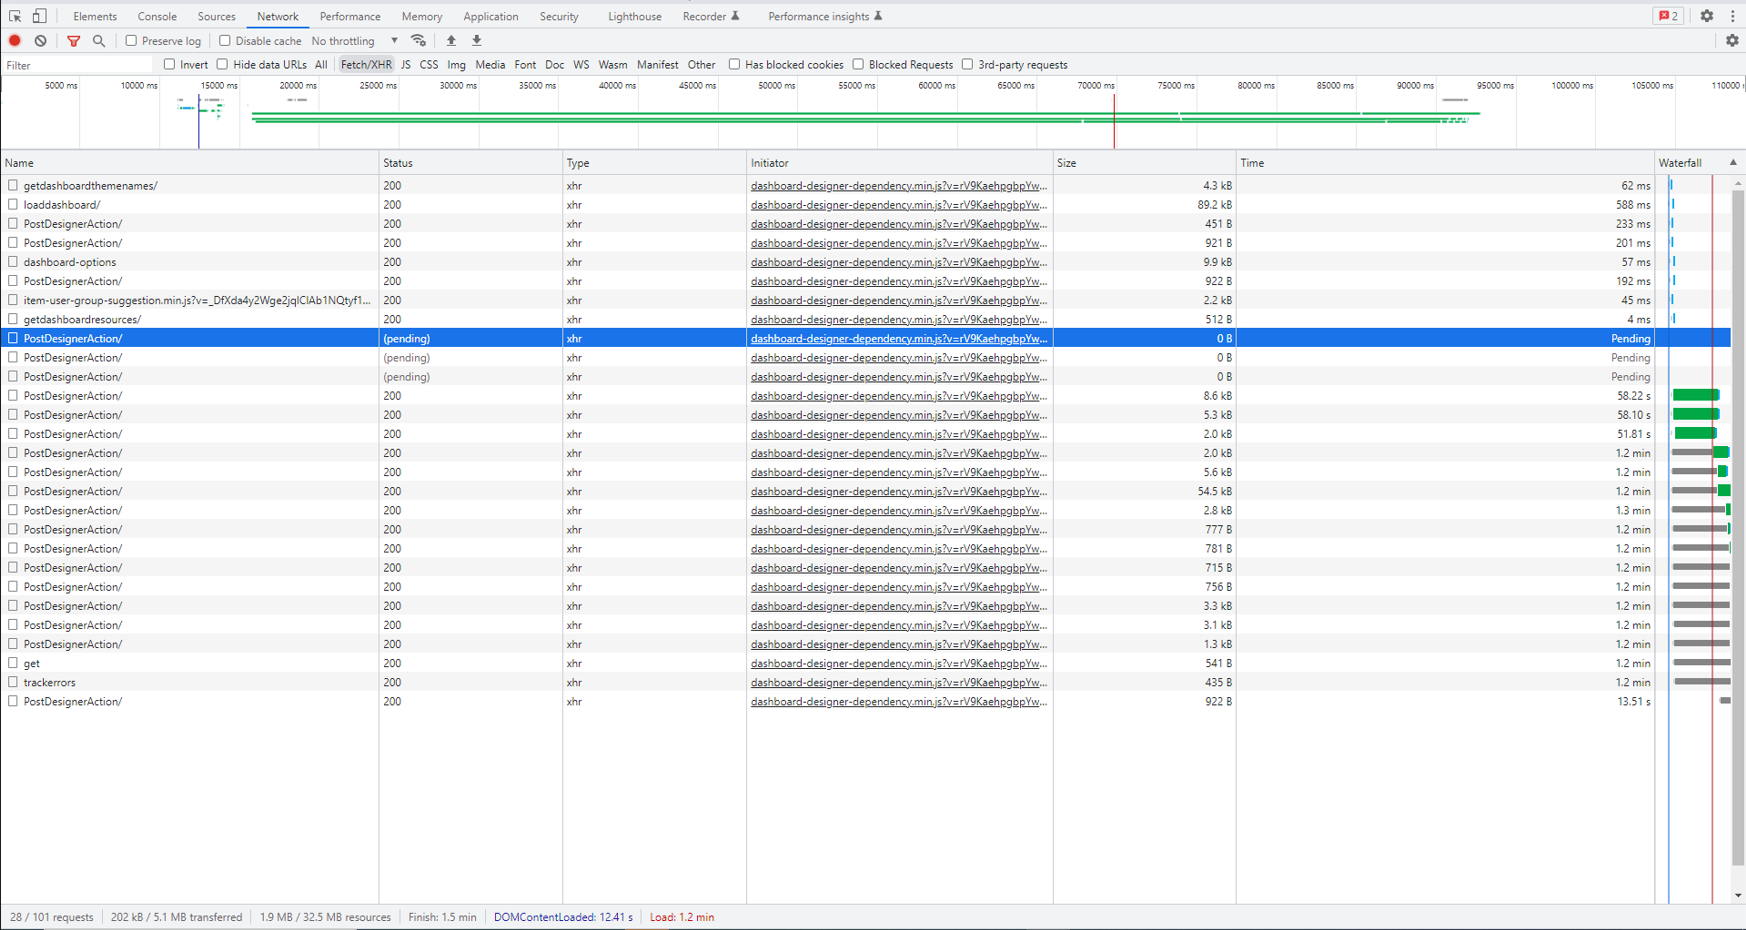Export HAR file using download icon
The width and height of the screenshot is (1746, 930).
point(477,40)
